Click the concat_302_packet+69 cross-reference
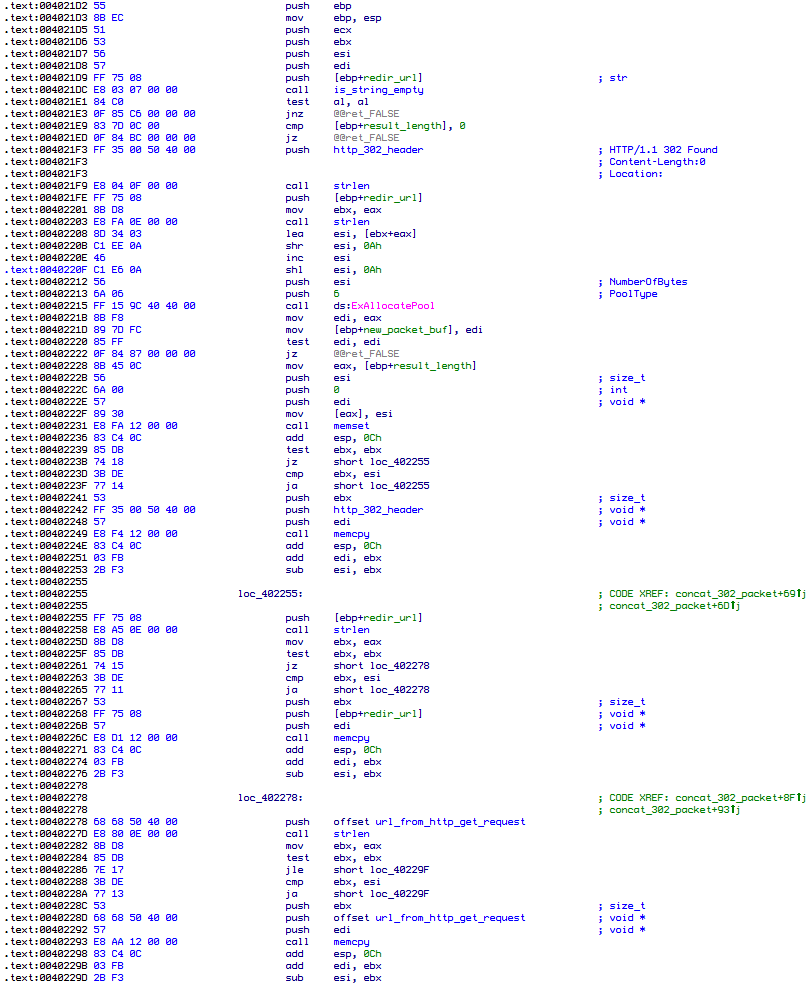The height and width of the screenshot is (987, 812). click(x=740, y=594)
